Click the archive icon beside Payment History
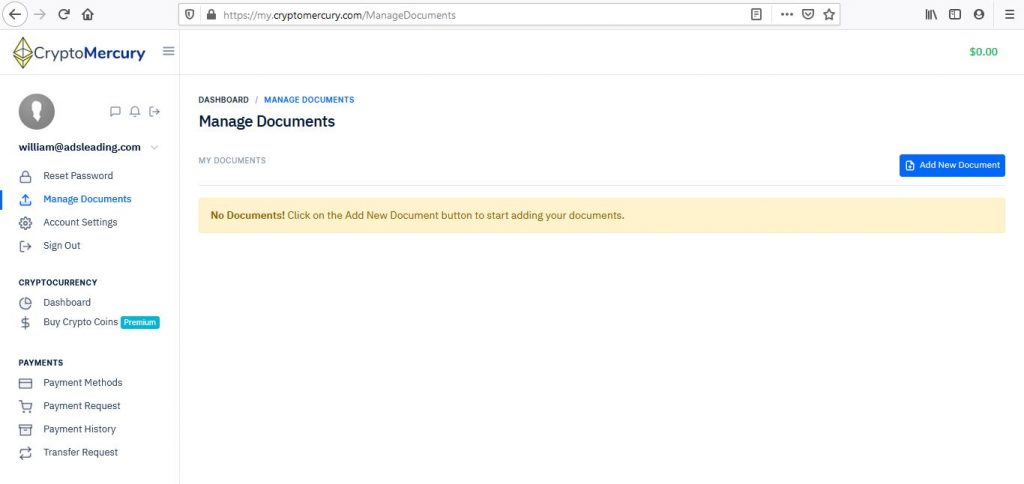The height and width of the screenshot is (484, 1024). pos(25,430)
